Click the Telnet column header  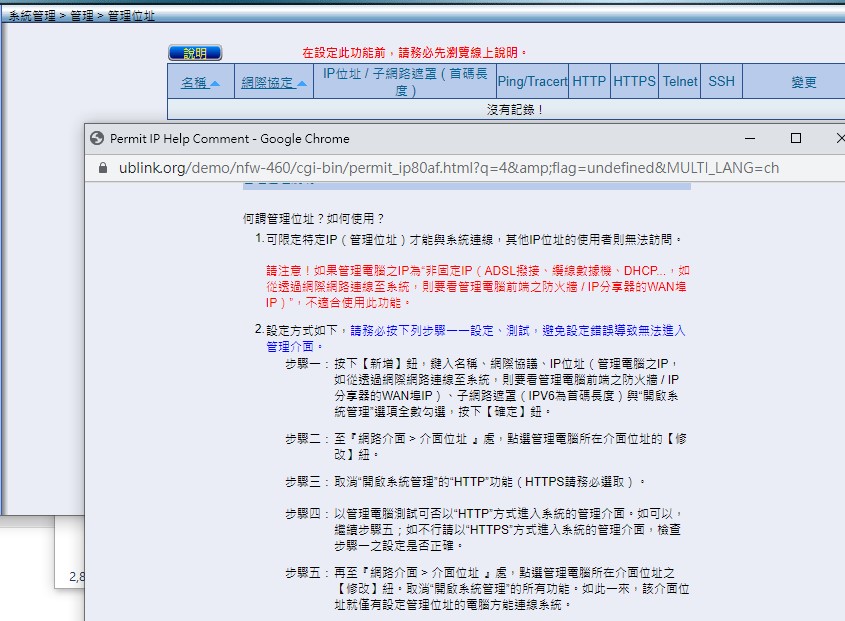click(680, 82)
